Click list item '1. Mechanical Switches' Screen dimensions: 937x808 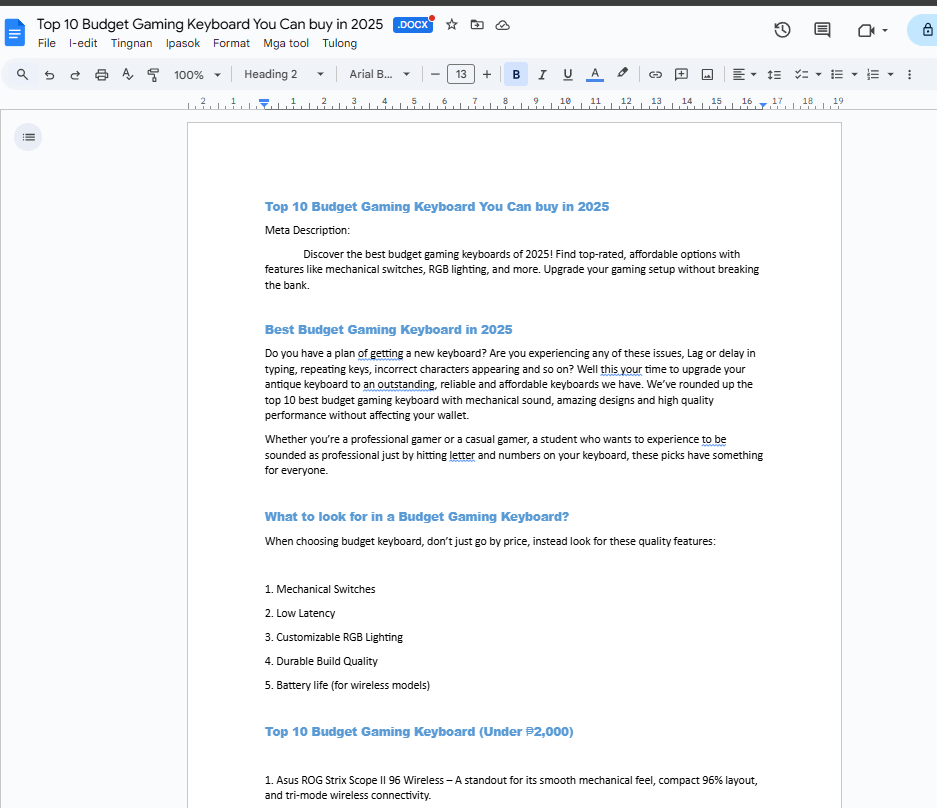[320, 589]
